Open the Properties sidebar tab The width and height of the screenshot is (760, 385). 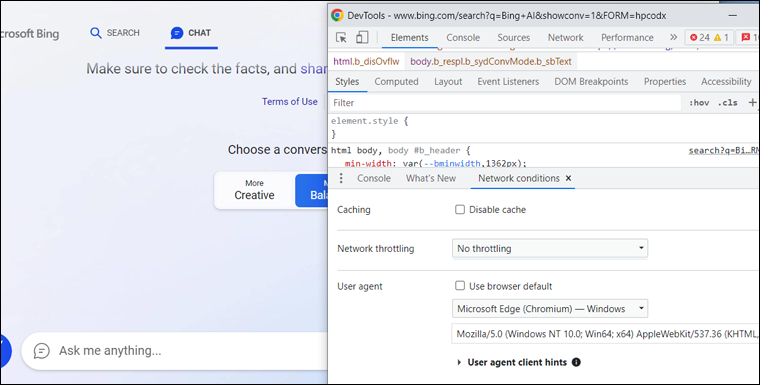665,81
